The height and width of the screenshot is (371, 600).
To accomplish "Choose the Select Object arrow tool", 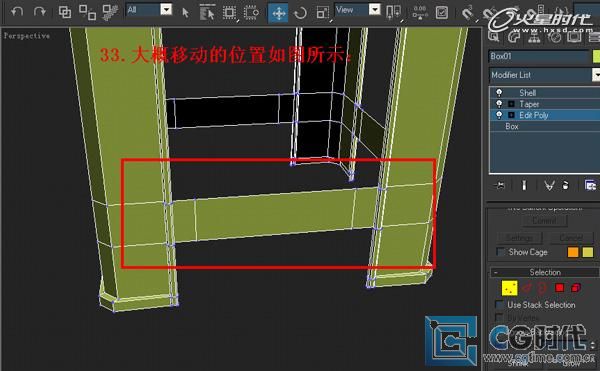I will [186, 13].
